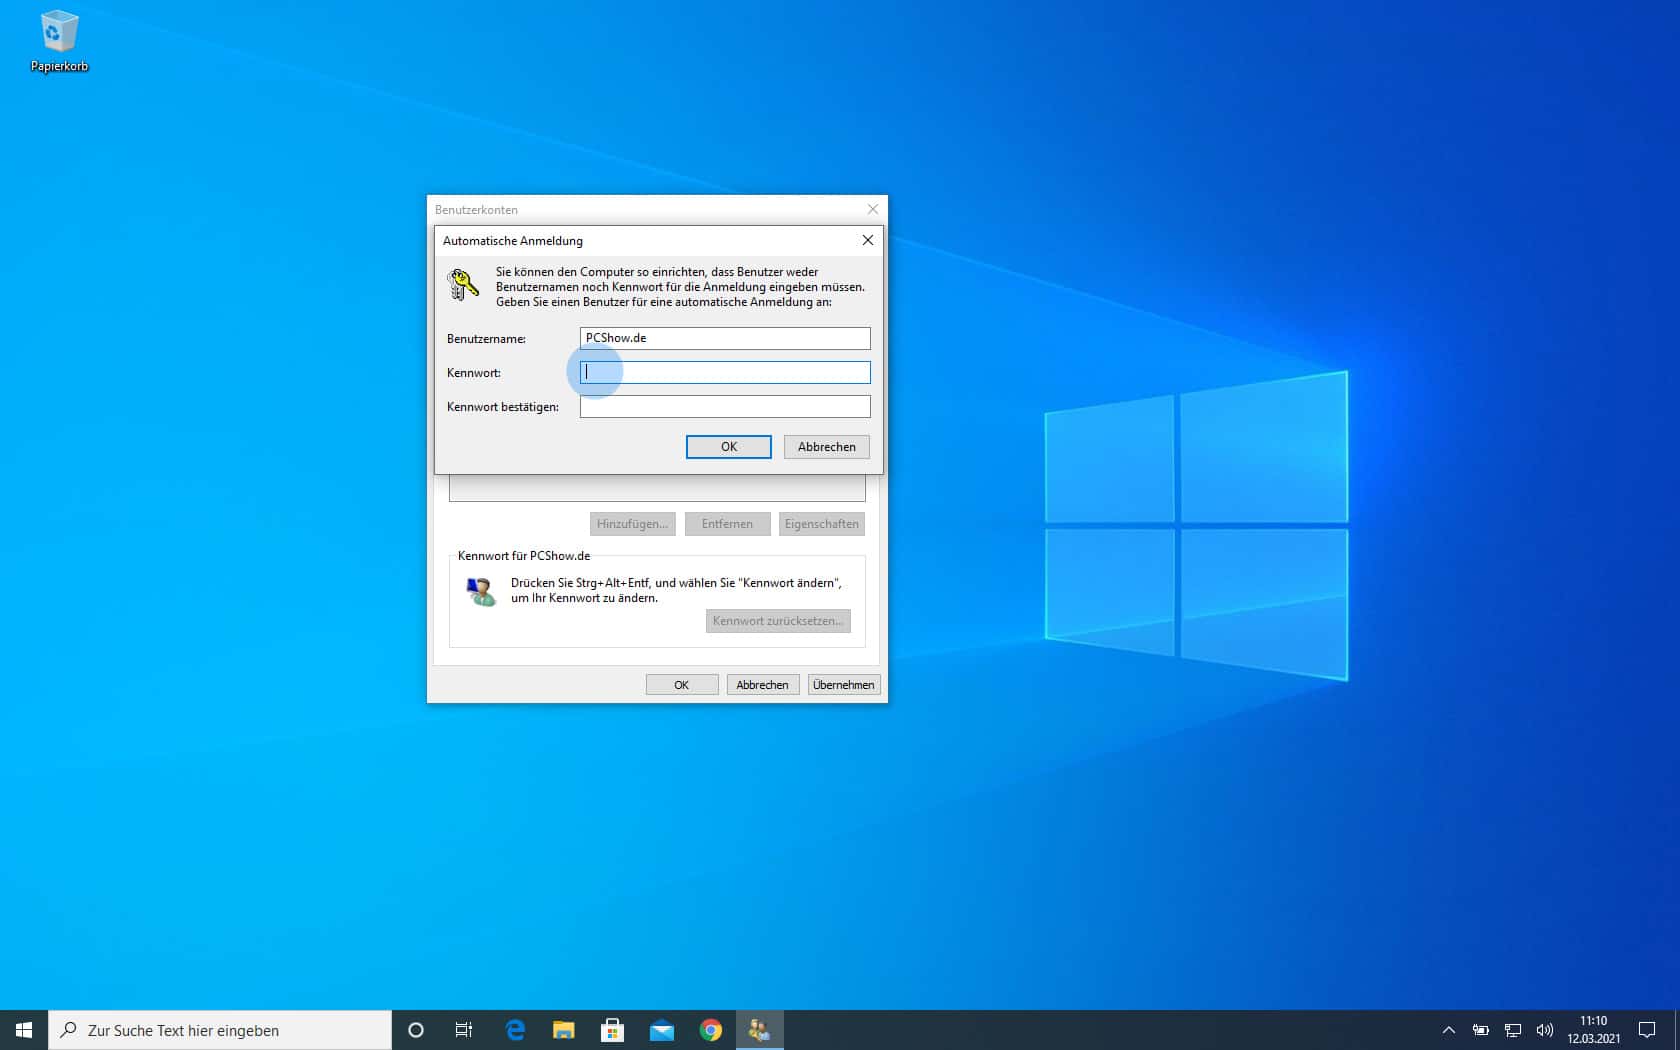The image size is (1680, 1050).
Task: Click the Eigenschaften button
Action: tap(822, 524)
